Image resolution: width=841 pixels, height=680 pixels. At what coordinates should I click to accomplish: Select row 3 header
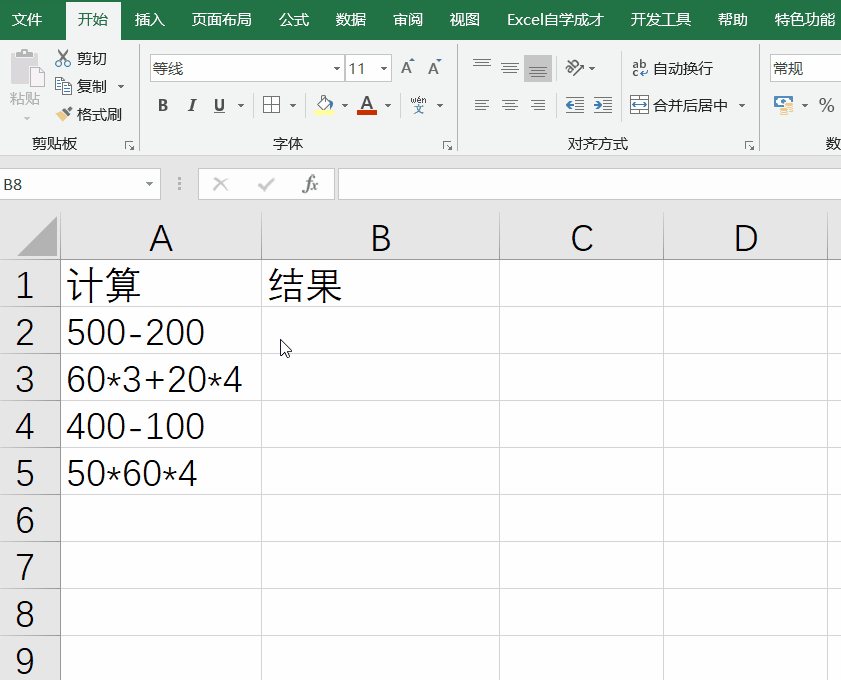30,378
